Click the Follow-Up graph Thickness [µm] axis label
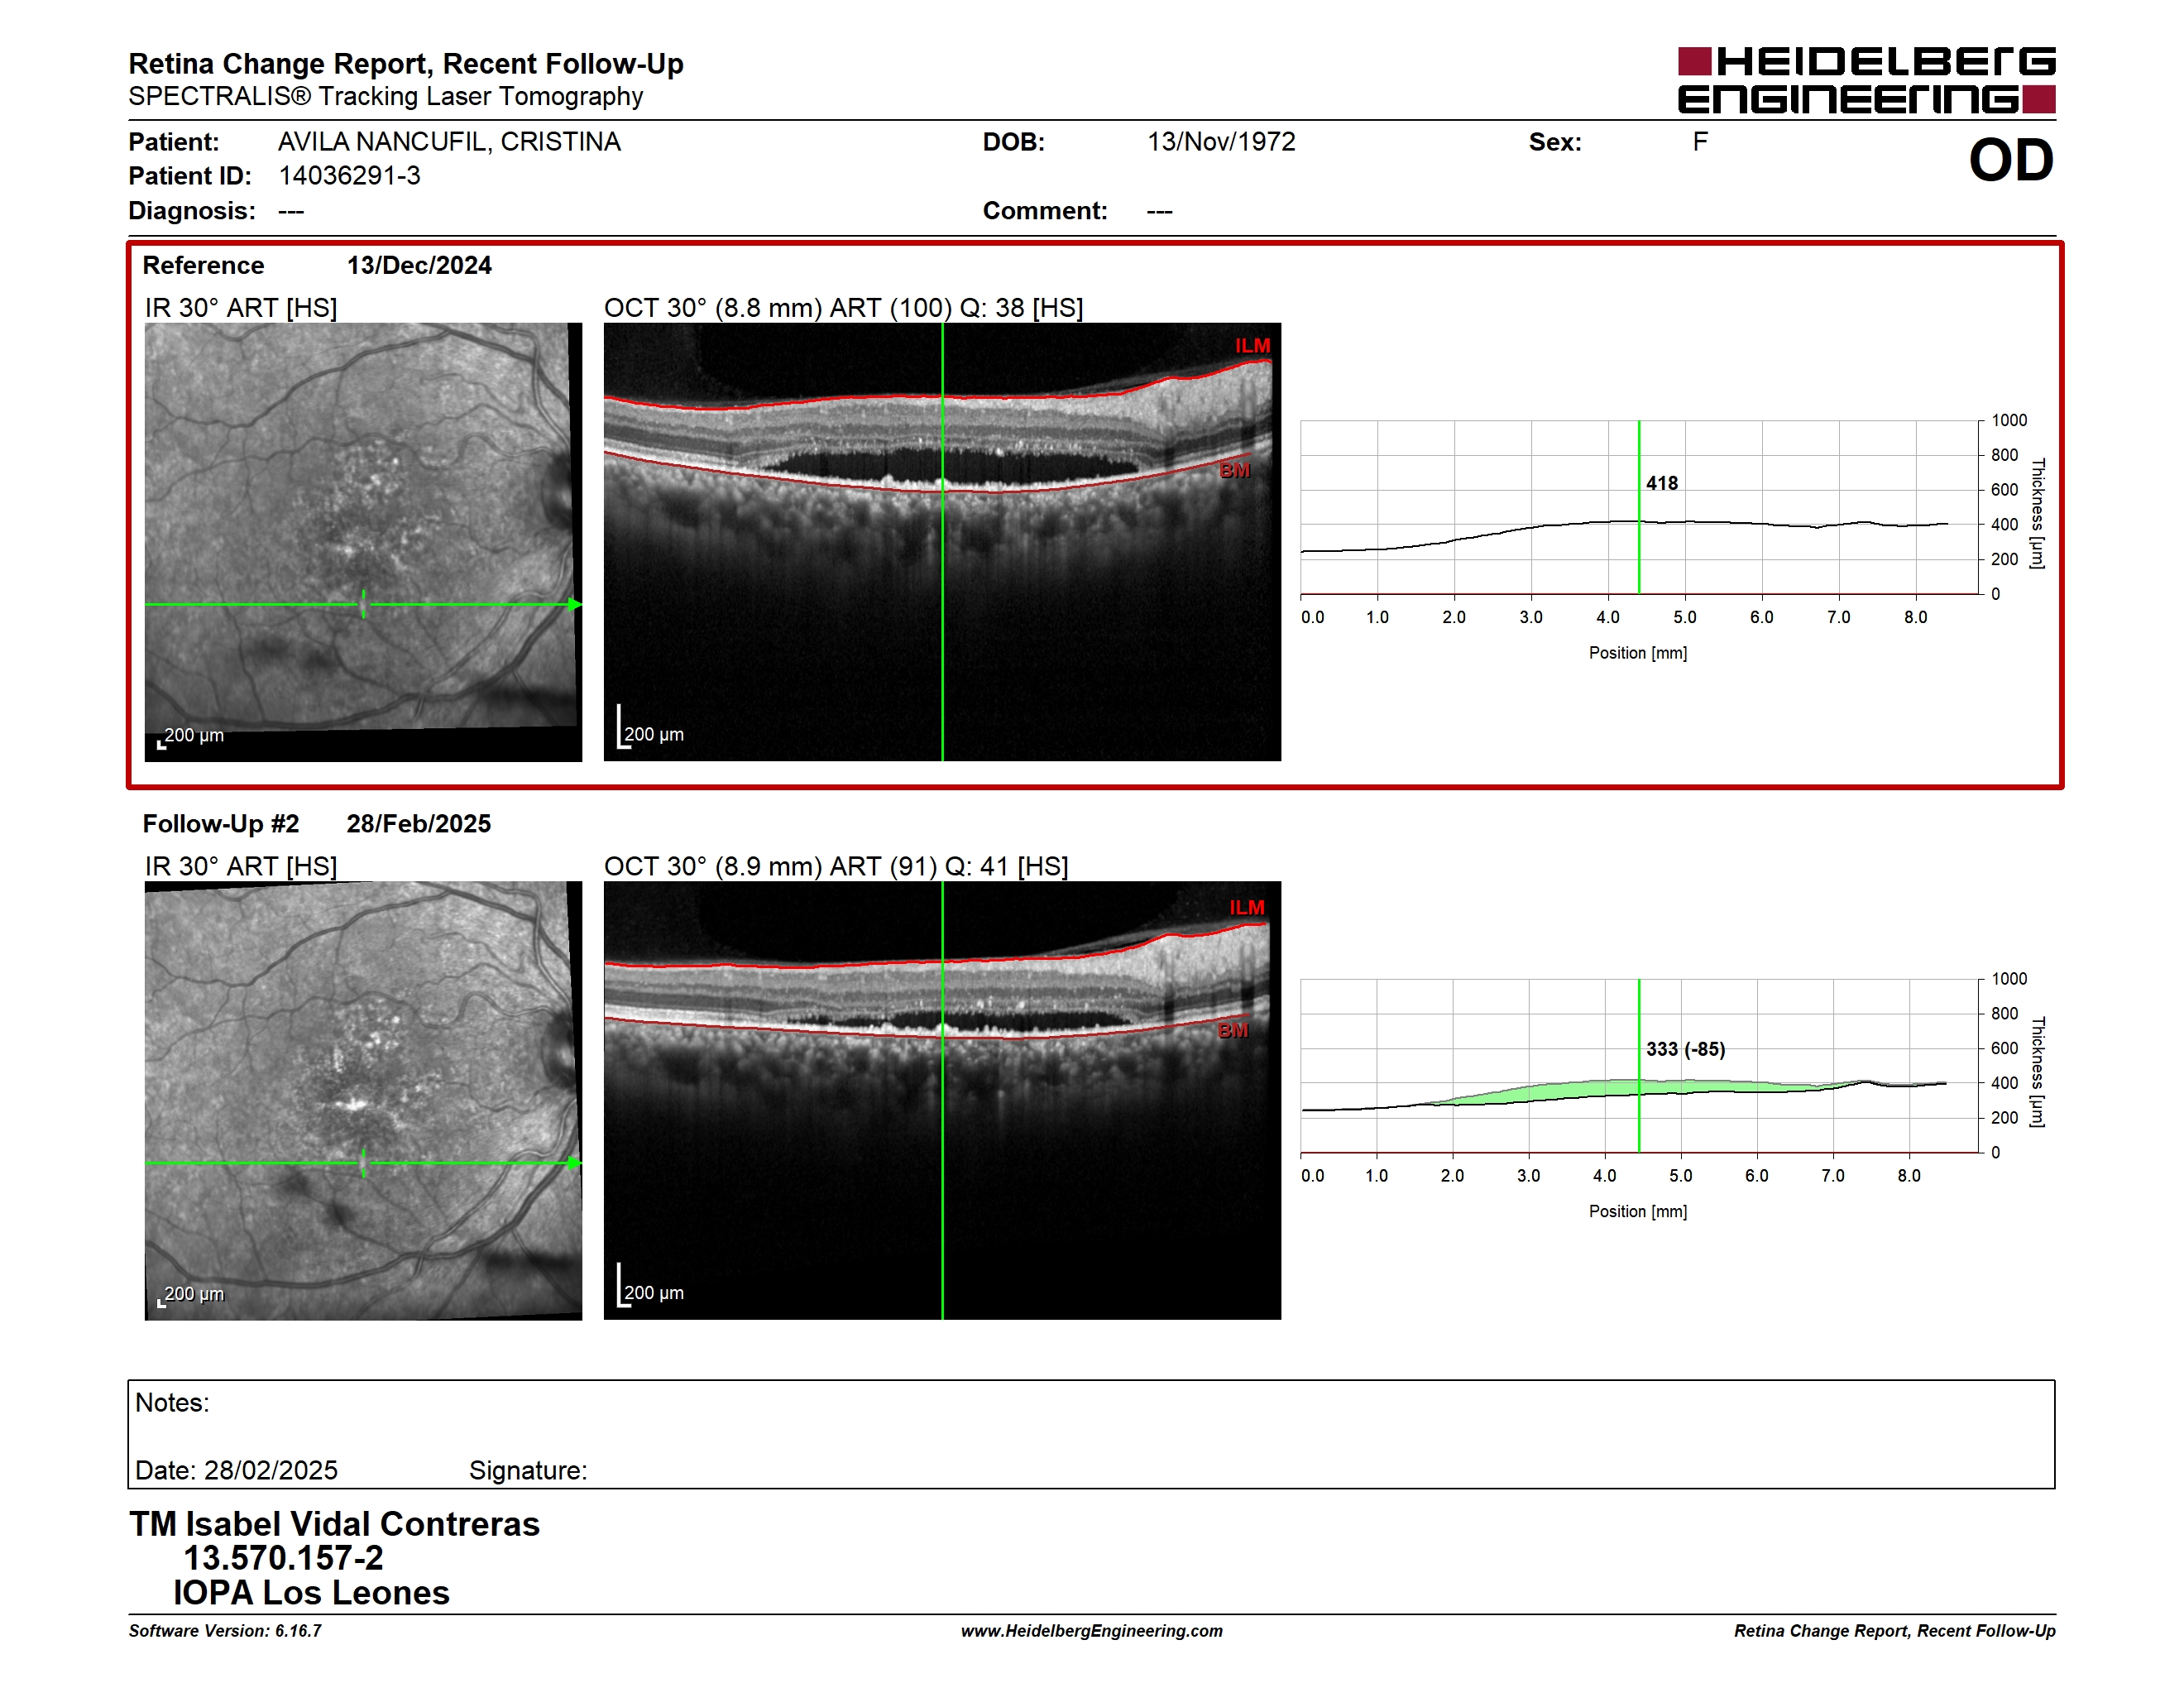Screen dimensions: 2184x1688 pos(2037,1072)
